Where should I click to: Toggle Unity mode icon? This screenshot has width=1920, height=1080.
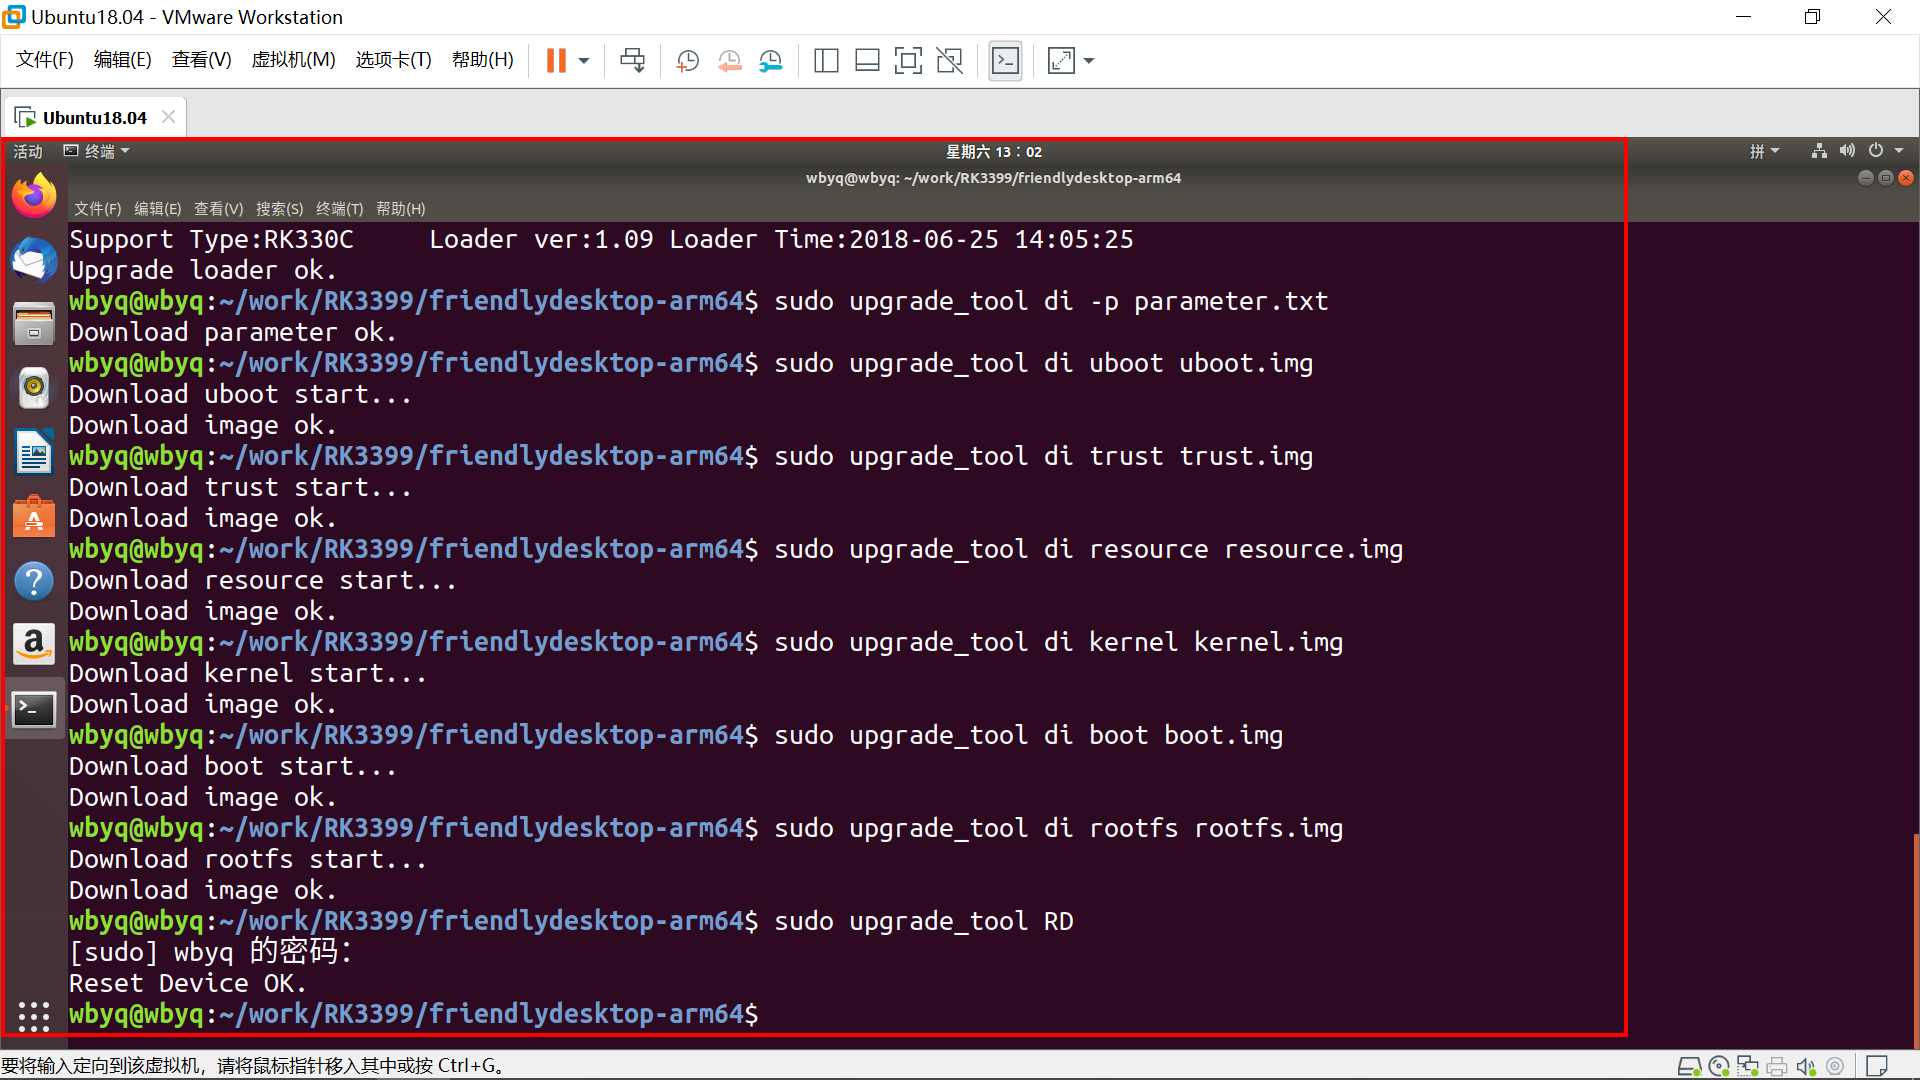coord(949,61)
